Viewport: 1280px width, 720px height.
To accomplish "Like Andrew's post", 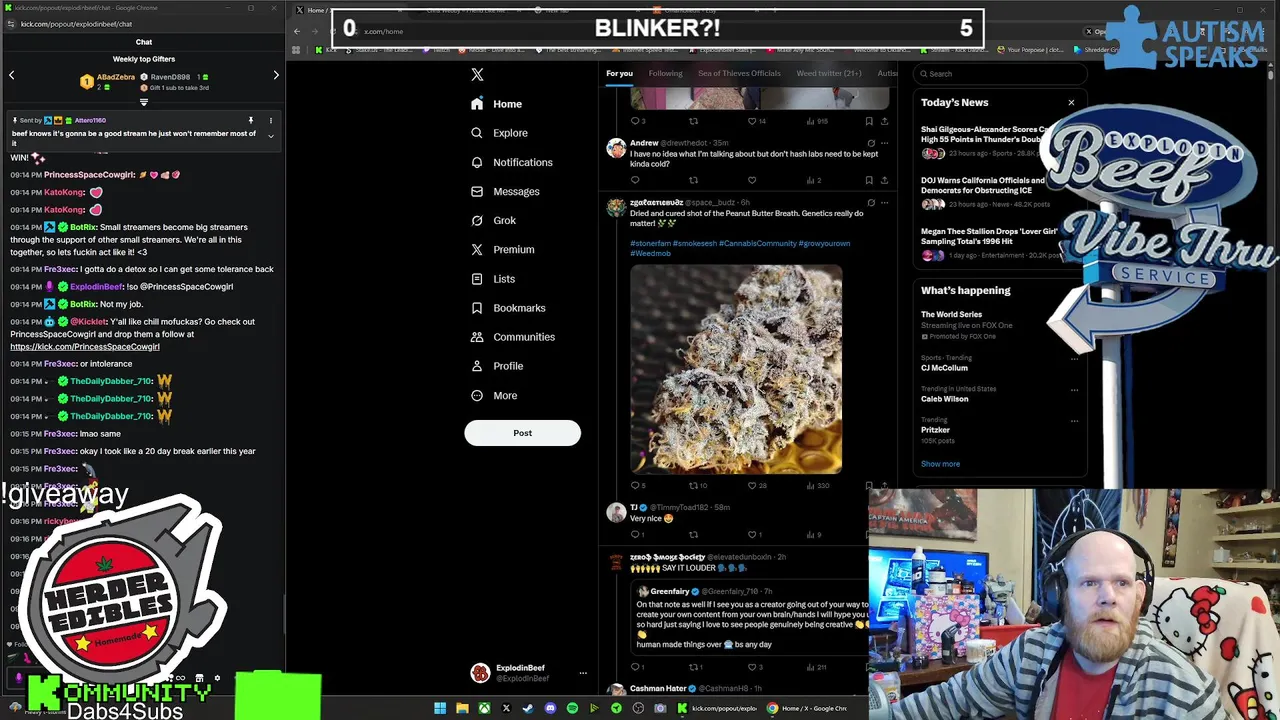I will (752, 180).
